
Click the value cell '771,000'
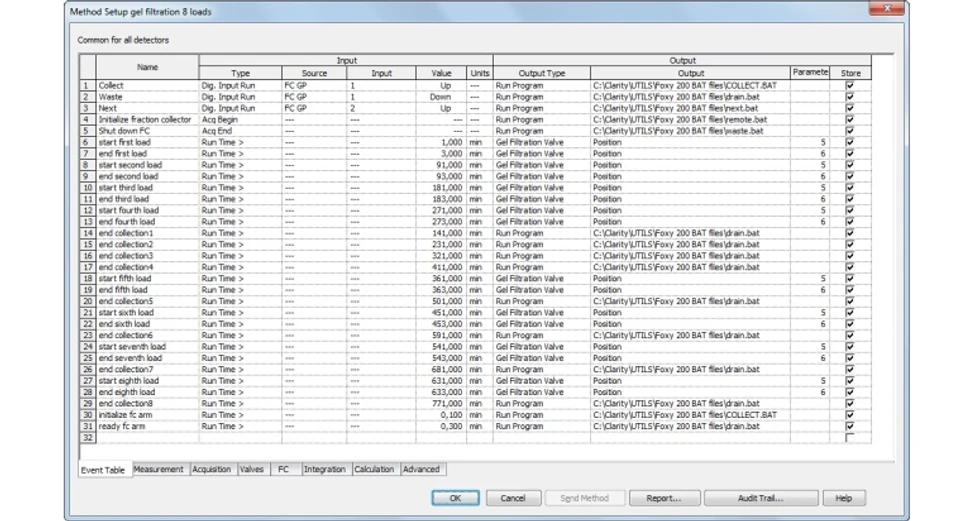point(441,403)
